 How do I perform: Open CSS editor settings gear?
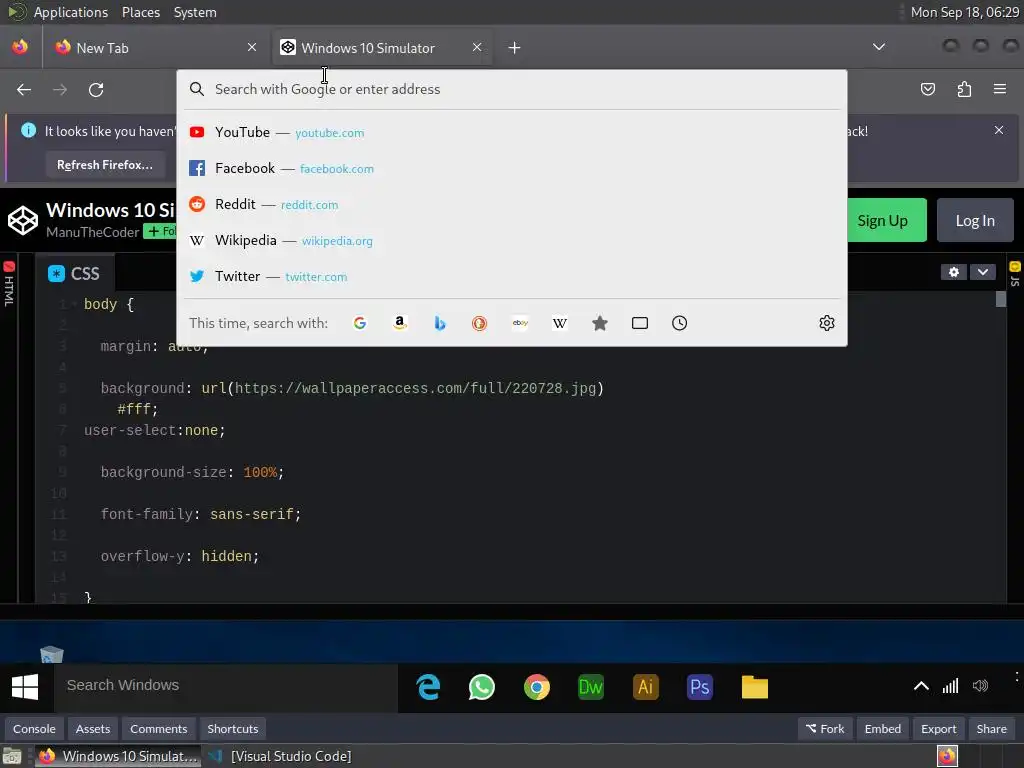953,272
